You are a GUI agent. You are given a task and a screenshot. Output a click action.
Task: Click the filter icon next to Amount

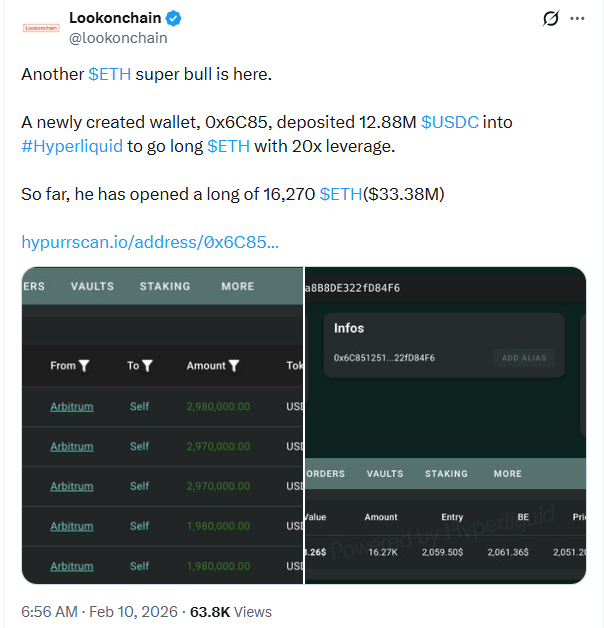point(234,366)
